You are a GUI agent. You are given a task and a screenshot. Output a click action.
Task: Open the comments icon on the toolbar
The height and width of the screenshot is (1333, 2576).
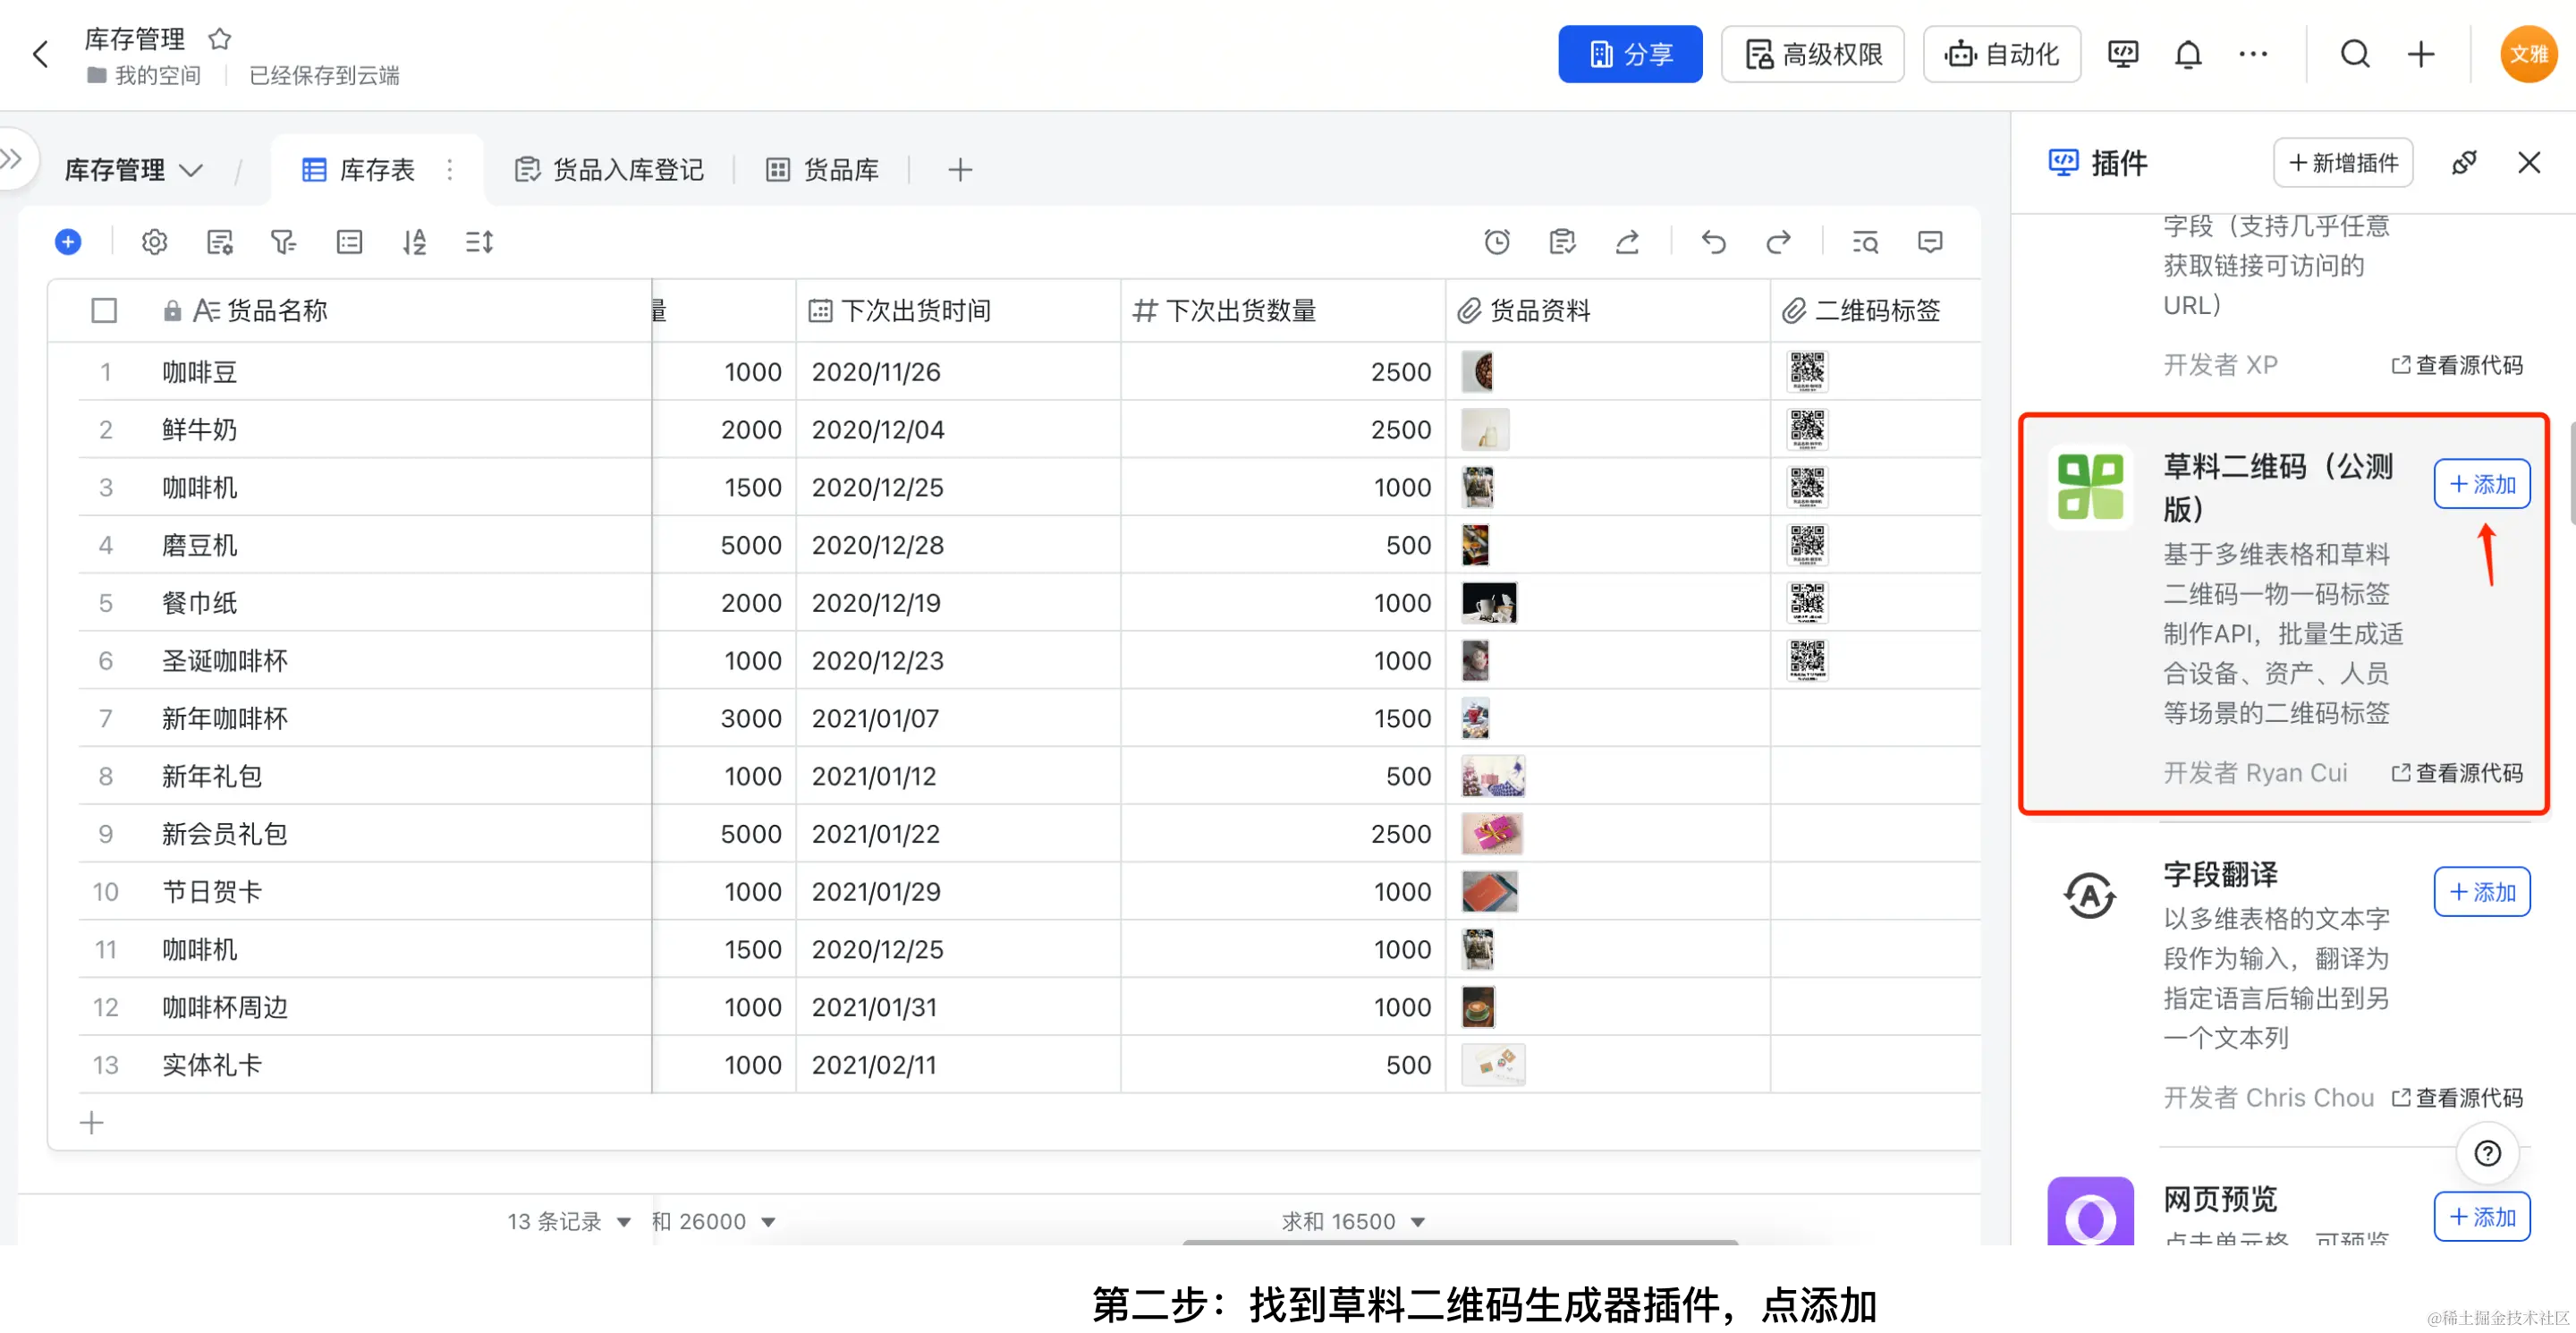(1930, 241)
